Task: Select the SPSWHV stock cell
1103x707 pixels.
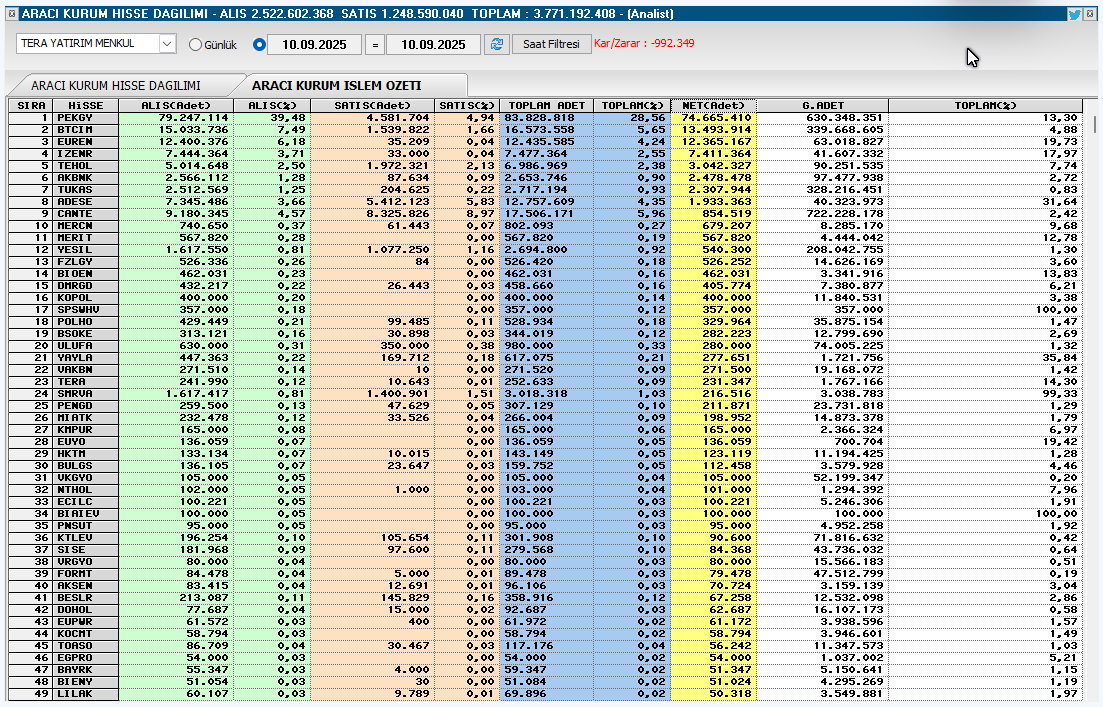Action: coord(86,310)
